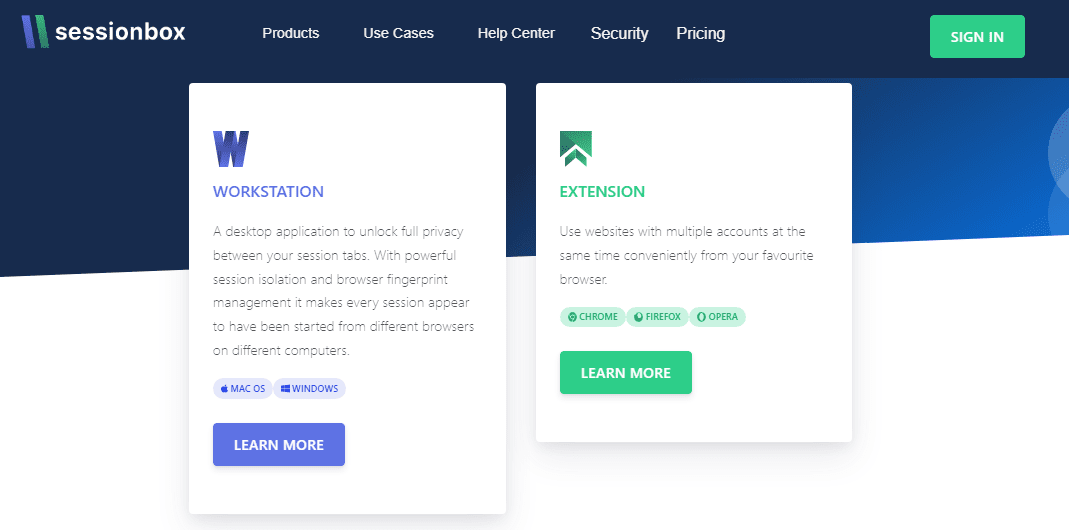The height and width of the screenshot is (530, 1069).
Task: Click the sessionbox wordmark text
Action: coord(120,32)
